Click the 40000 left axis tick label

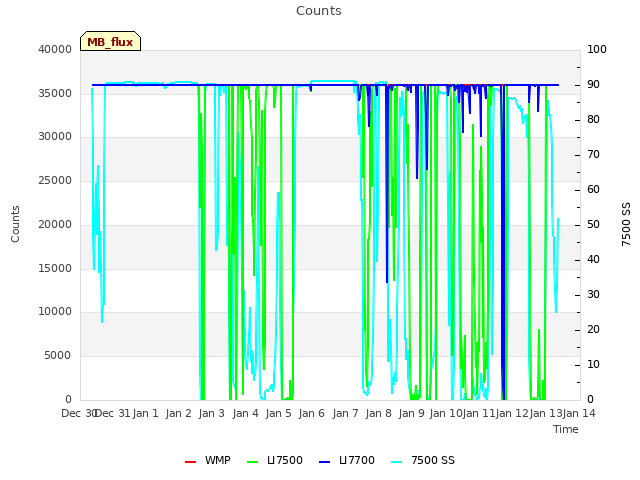pos(55,49)
